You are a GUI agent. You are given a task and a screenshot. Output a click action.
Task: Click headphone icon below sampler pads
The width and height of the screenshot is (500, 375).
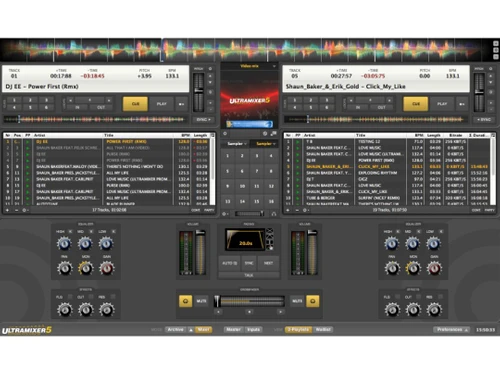(x=274, y=214)
